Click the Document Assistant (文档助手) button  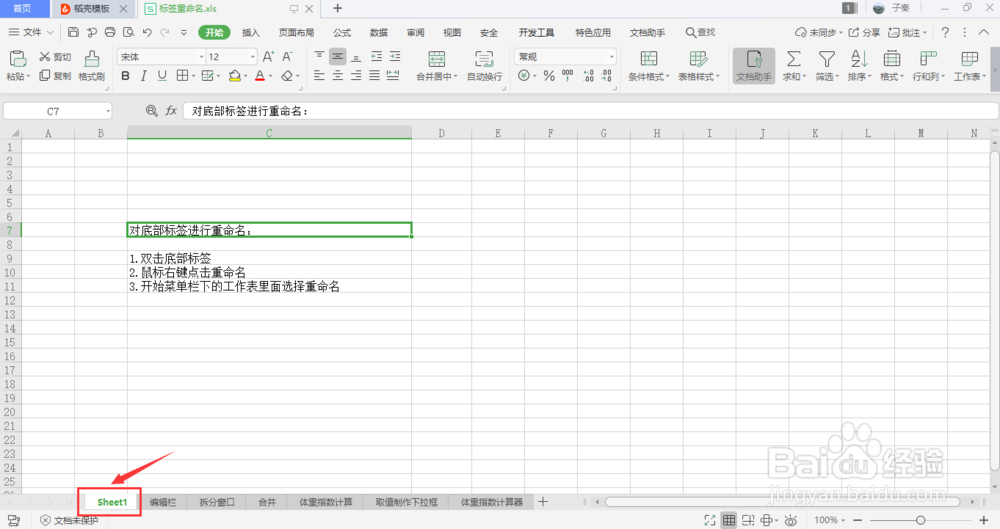click(754, 66)
